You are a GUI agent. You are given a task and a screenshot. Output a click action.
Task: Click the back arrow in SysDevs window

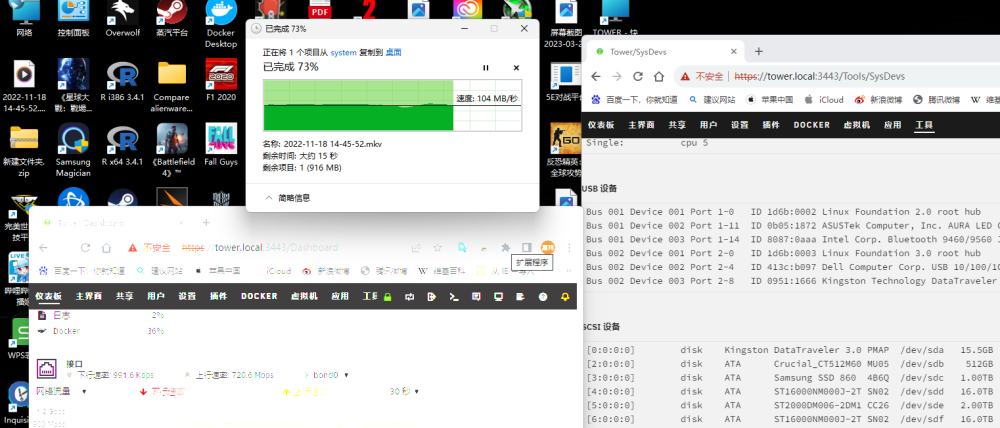pyautogui.click(x=596, y=76)
